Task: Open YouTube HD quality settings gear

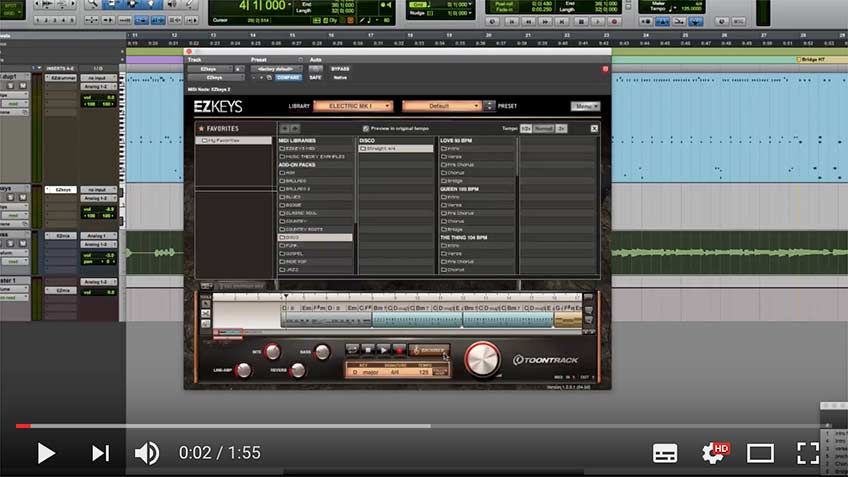Action: point(714,453)
